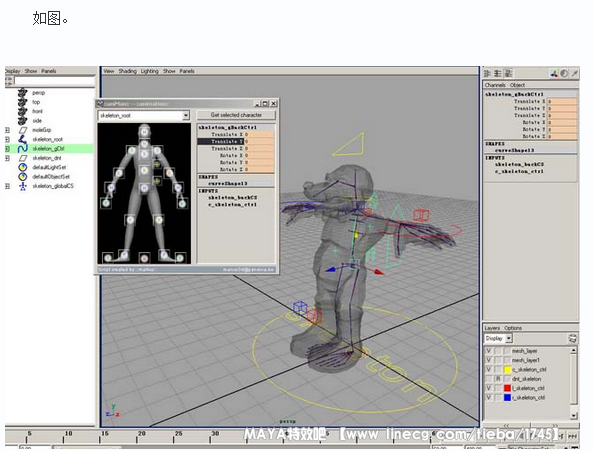Open the viewport View menu
This screenshot has height=451, width=593.
click(x=109, y=71)
